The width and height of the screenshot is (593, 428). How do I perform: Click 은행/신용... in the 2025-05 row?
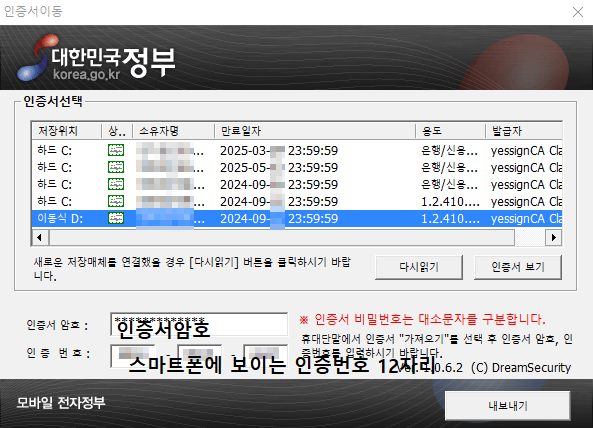pyautogui.click(x=450, y=167)
